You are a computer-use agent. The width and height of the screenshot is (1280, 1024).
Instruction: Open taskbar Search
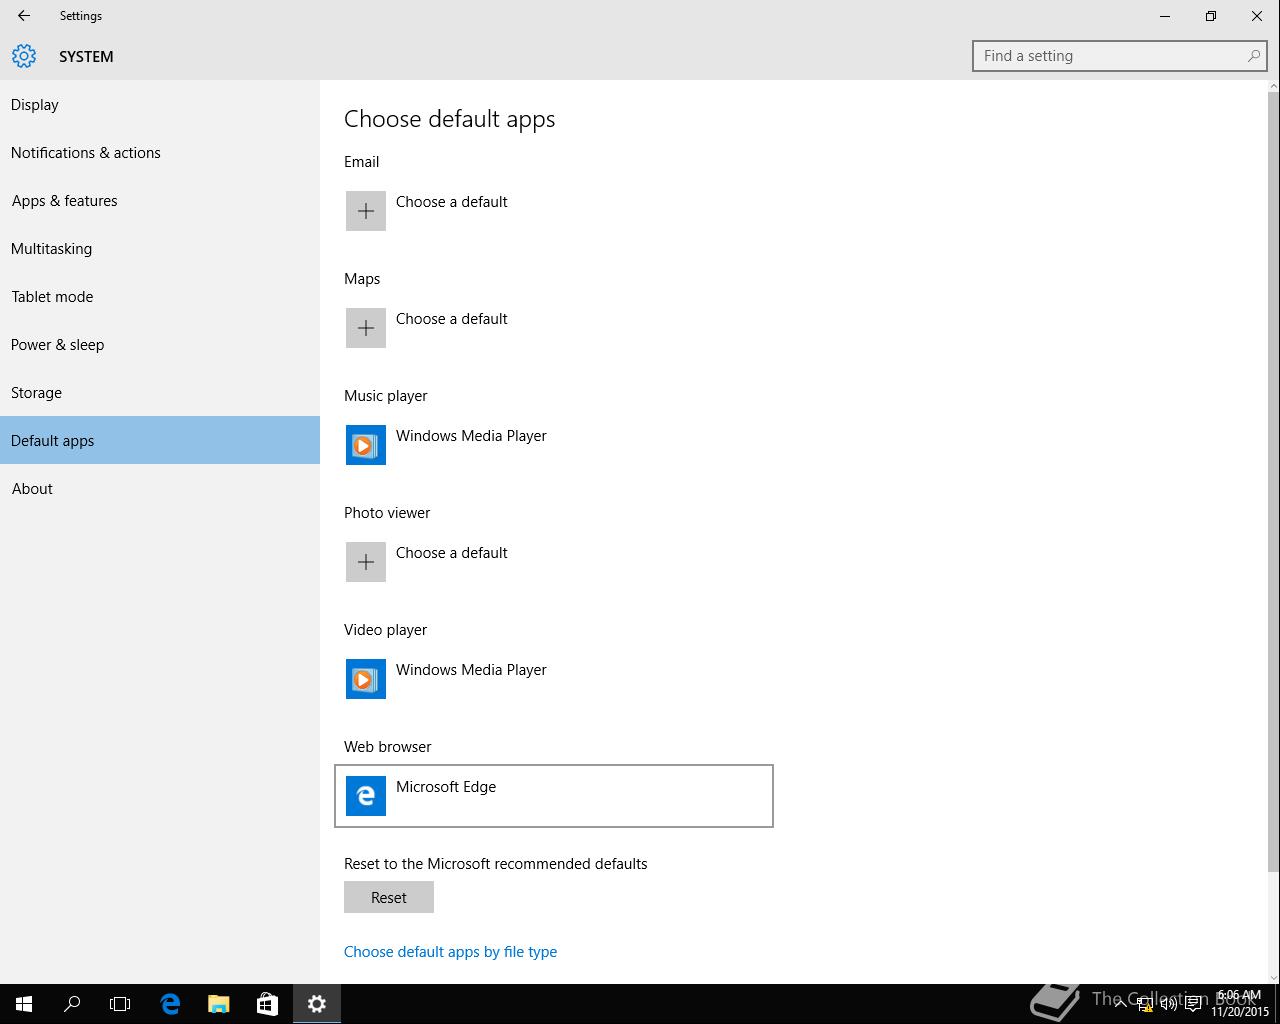click(72, 1004)
